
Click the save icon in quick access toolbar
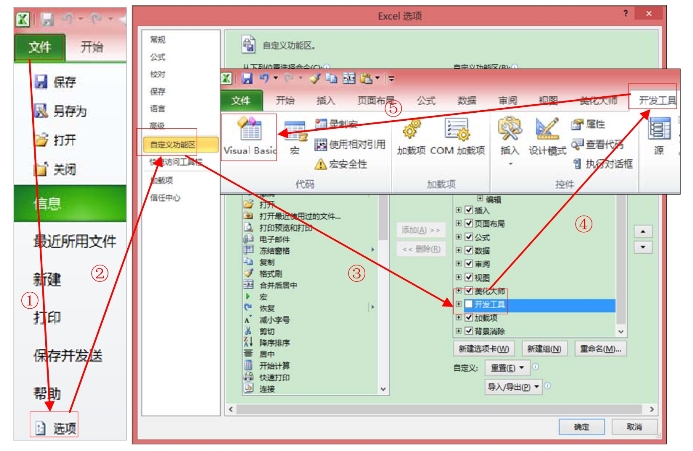point(247,79)
